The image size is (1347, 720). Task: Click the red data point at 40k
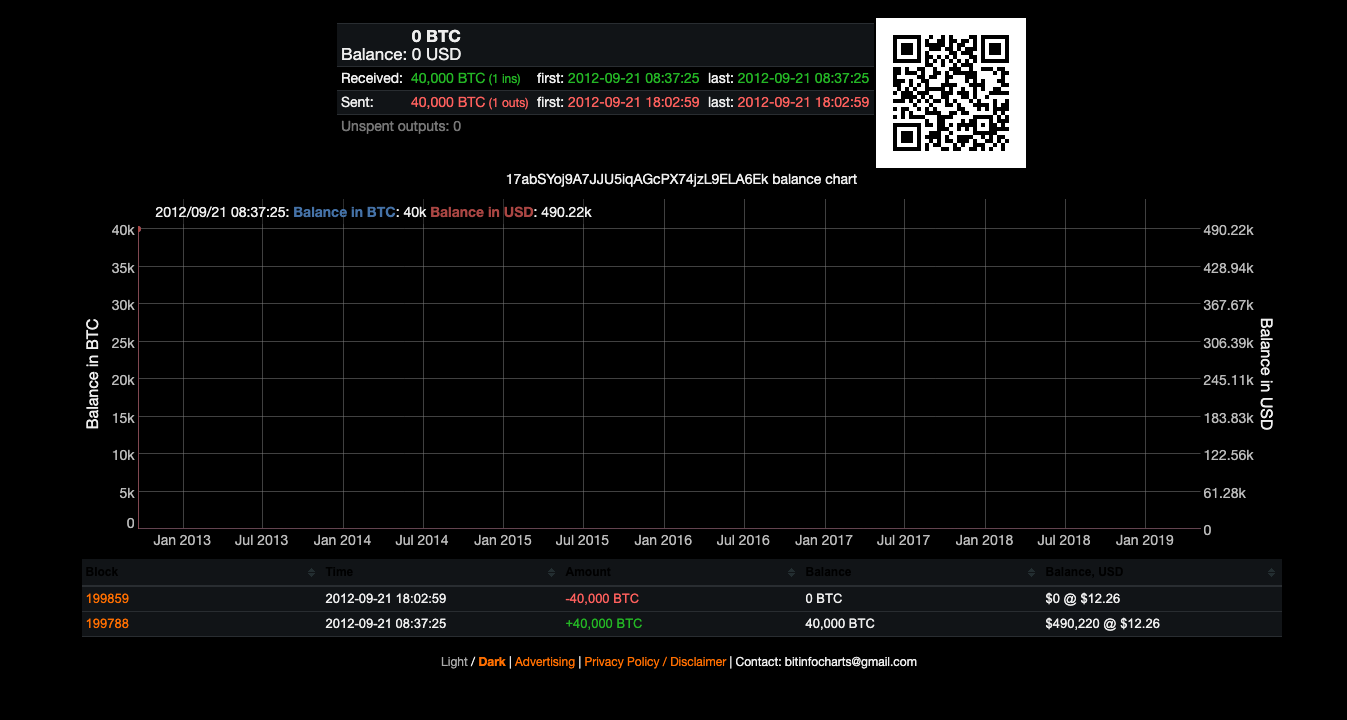point(139,229)
